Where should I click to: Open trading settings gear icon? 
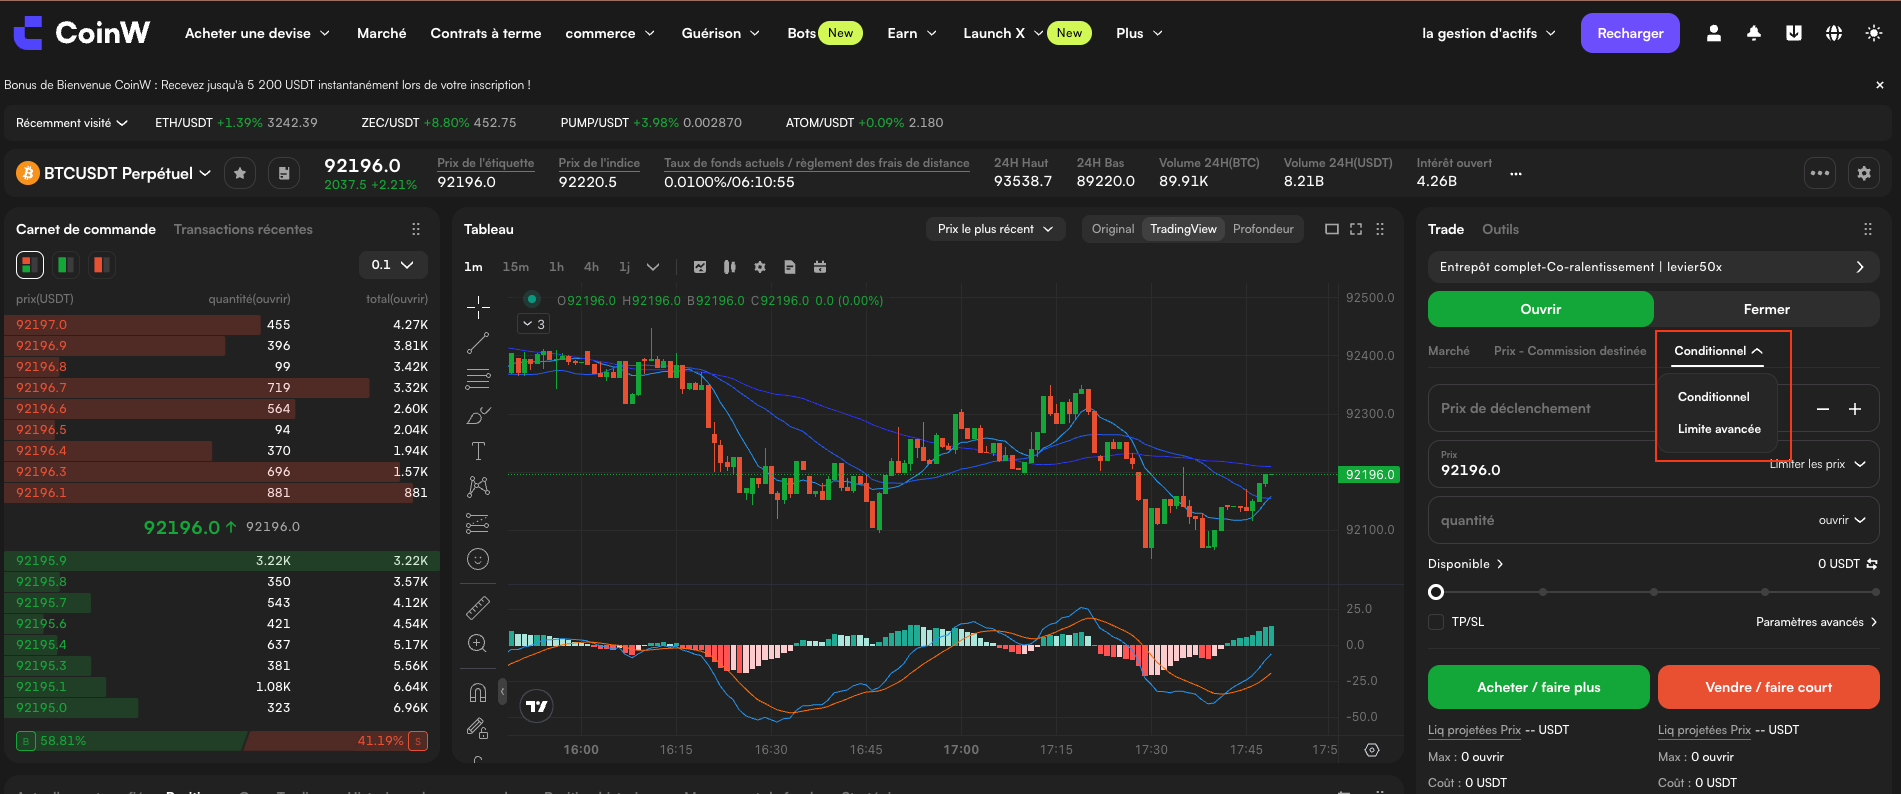point(1864,173)
